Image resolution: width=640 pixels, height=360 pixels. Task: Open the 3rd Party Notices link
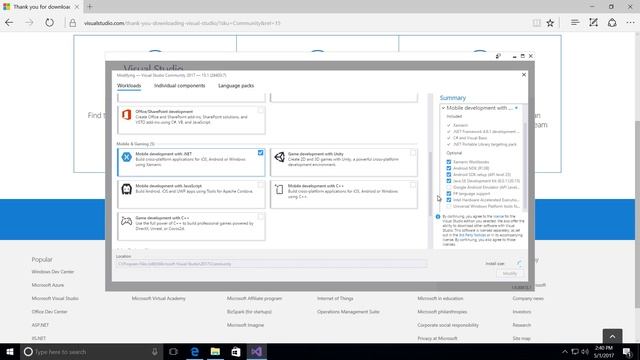point(472,235)
